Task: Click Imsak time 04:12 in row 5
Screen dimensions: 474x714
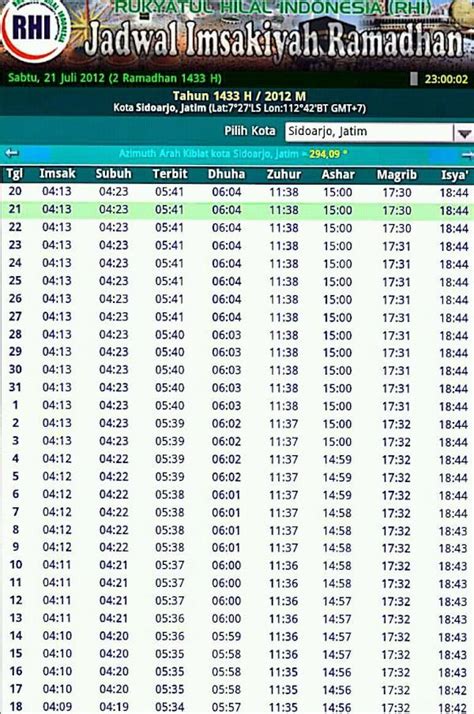Action: point(57,476)
